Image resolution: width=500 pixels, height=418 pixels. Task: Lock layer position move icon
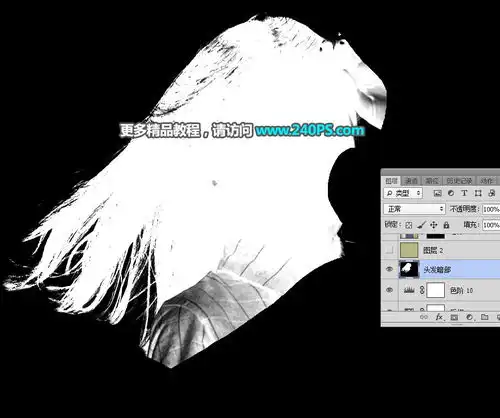[x=434, y=225]
